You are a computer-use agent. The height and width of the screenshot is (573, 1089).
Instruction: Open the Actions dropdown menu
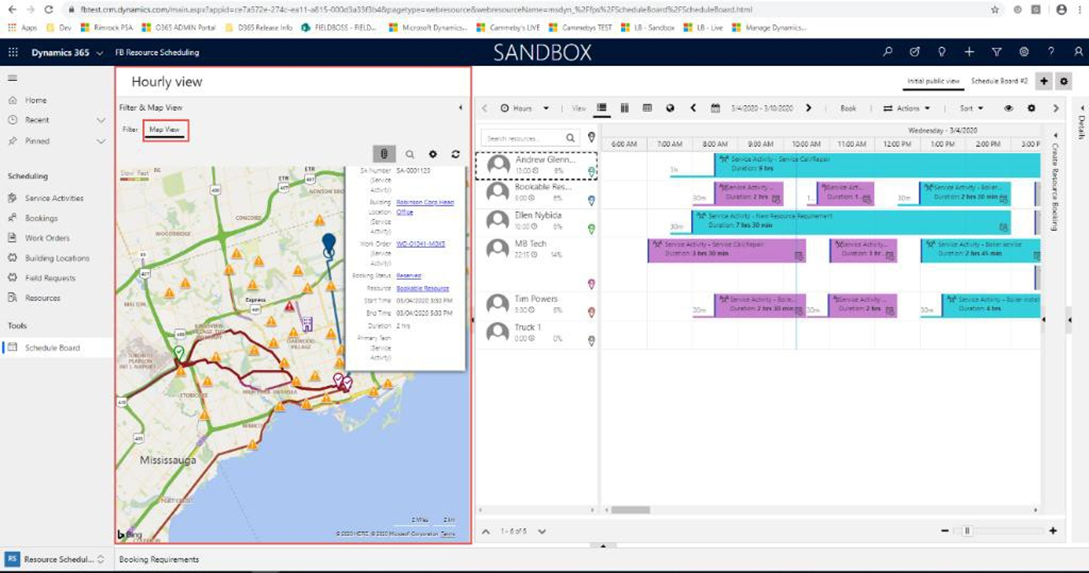tap(906, 108)
